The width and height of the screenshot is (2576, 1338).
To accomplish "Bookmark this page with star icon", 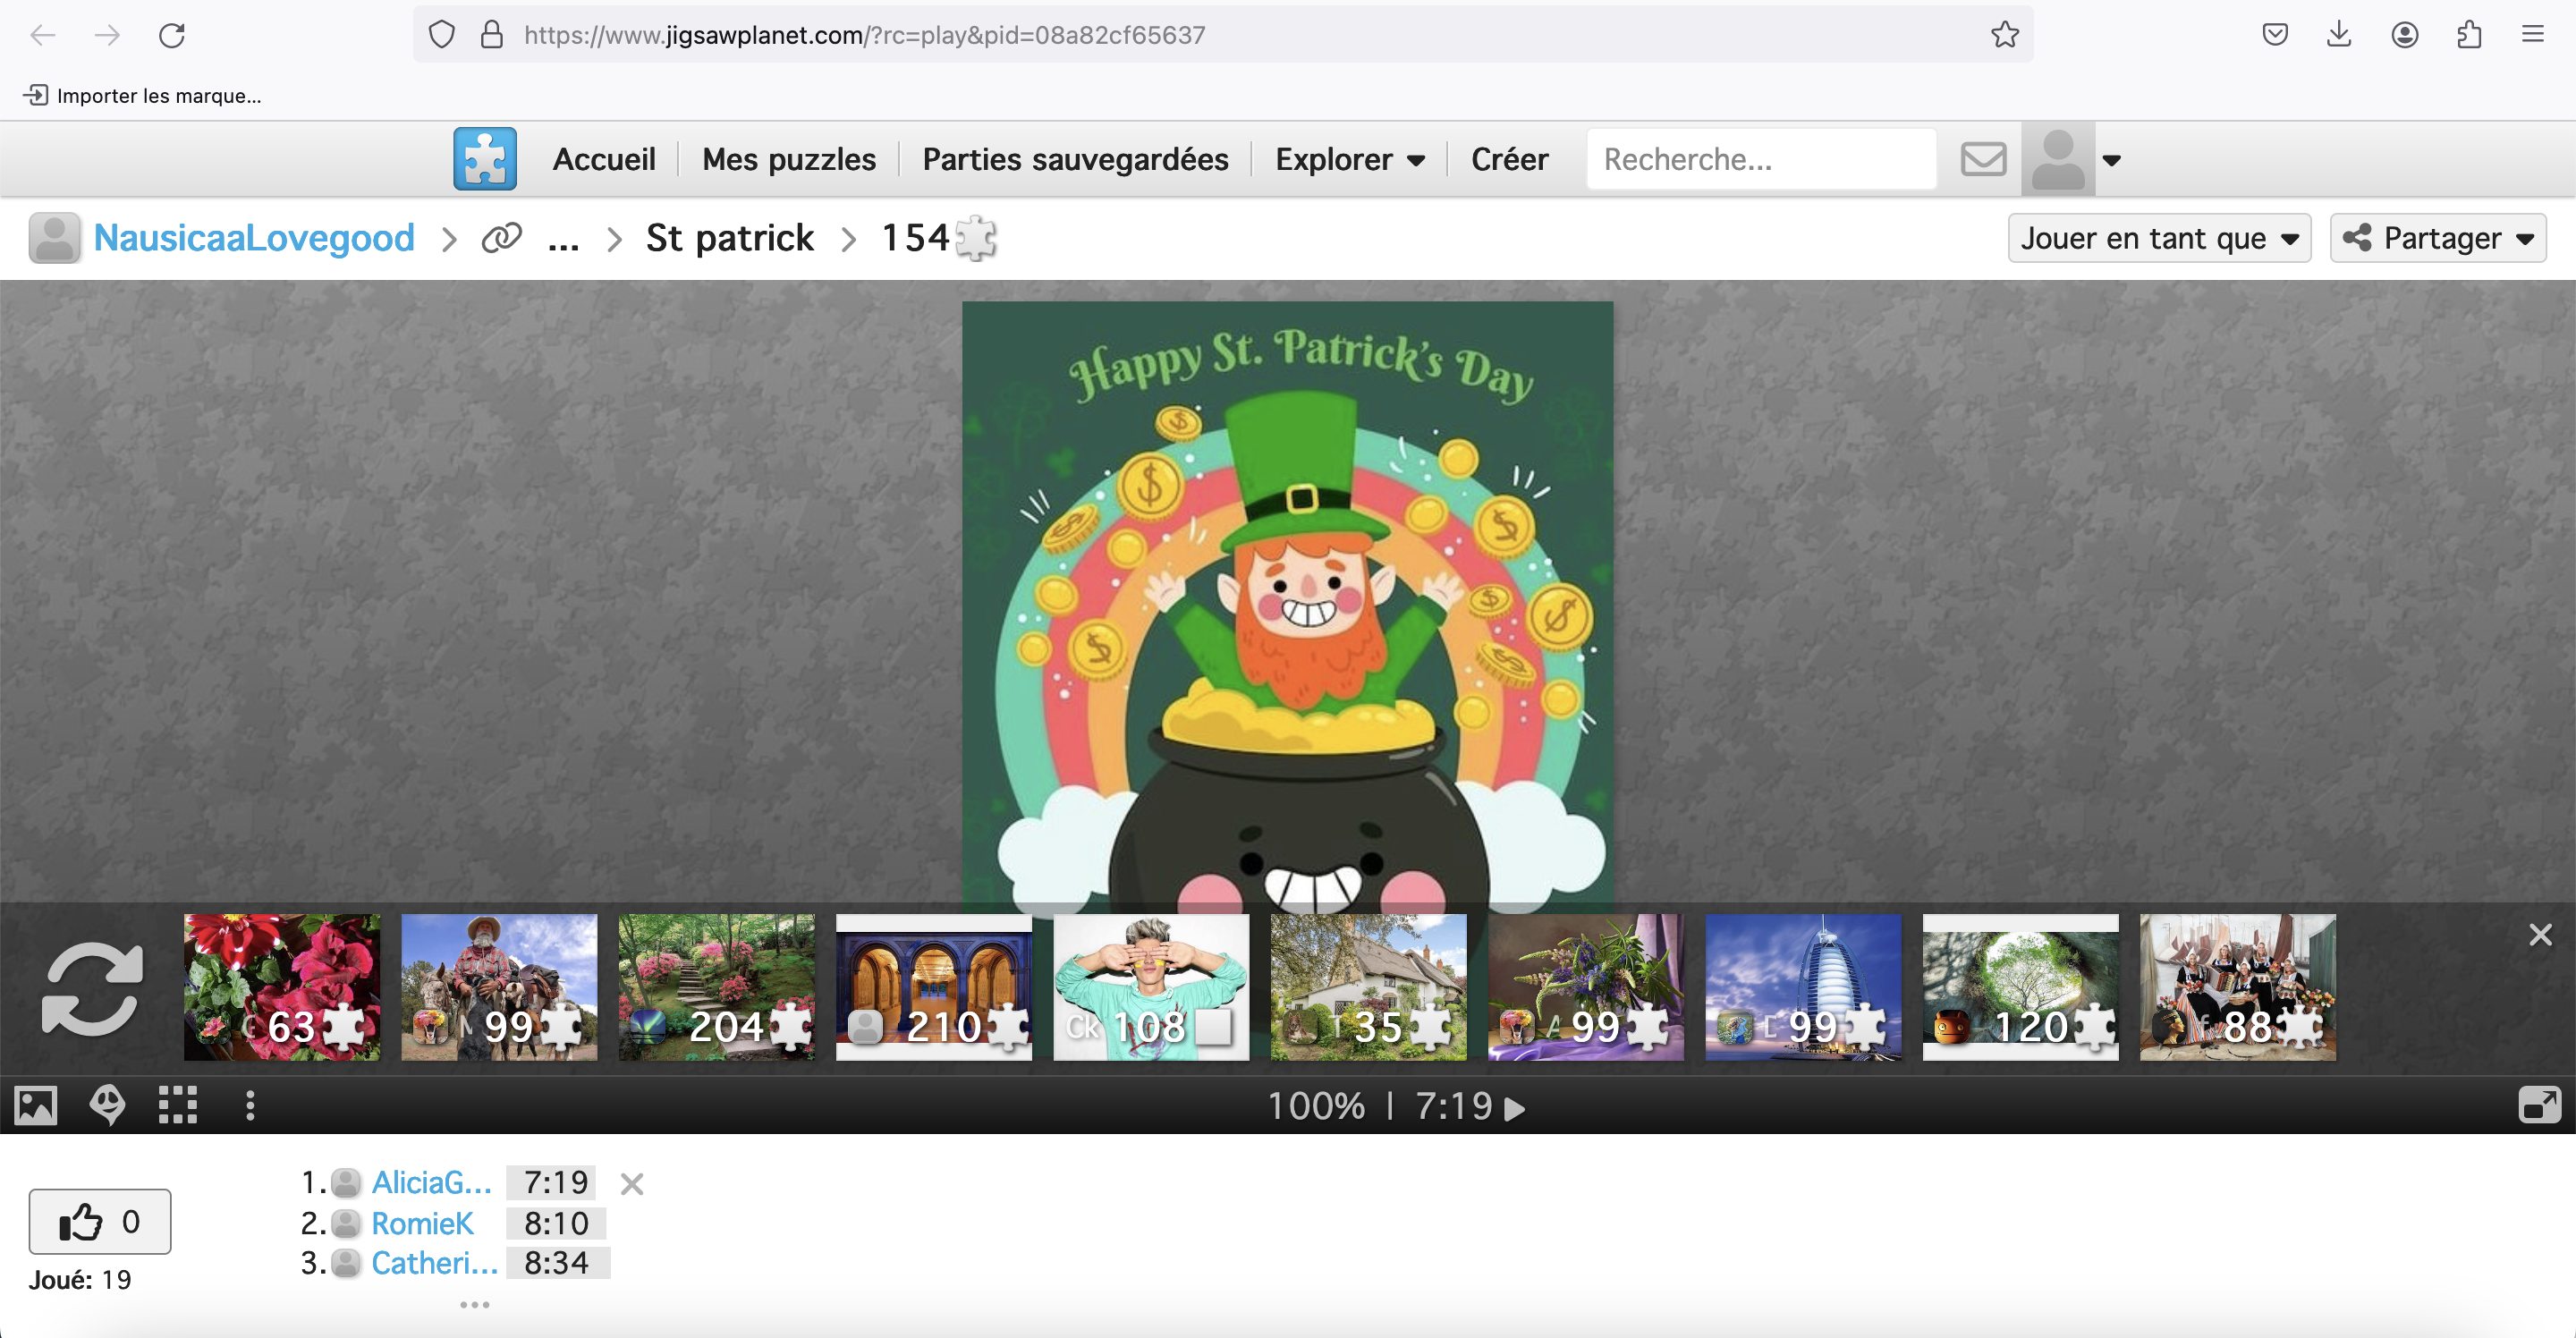I will (x=2004, y=35).
